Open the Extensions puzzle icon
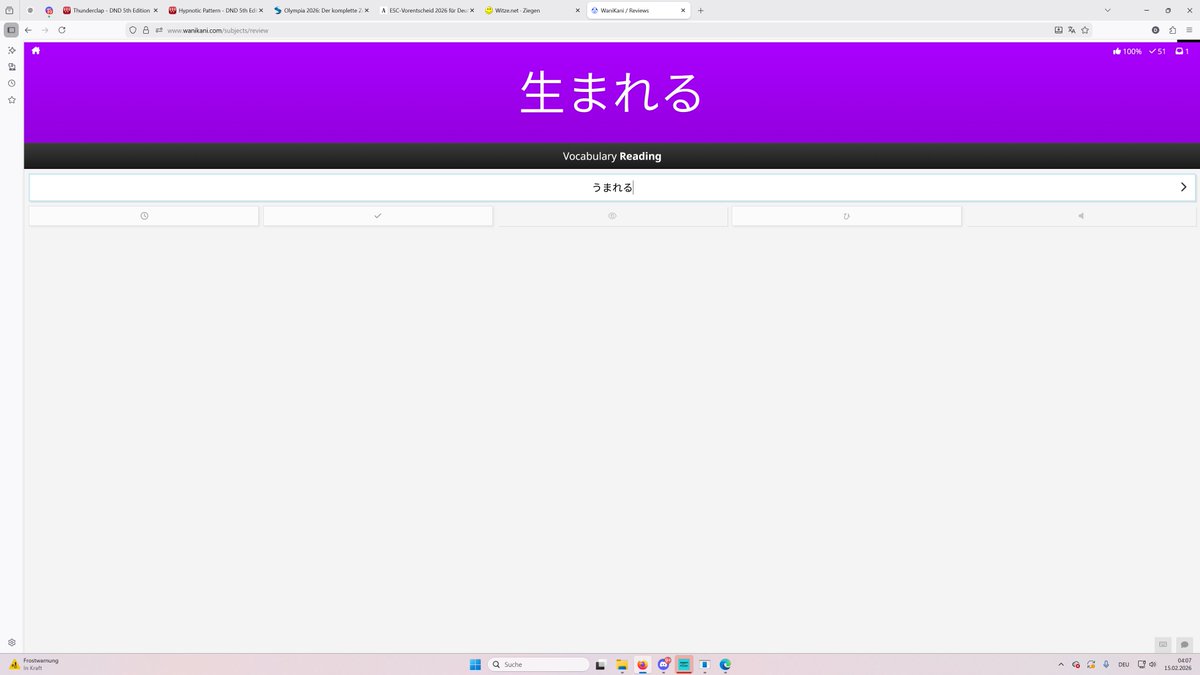The width and height of the screenshot is (1200, 675). [x=1172, y=30]
